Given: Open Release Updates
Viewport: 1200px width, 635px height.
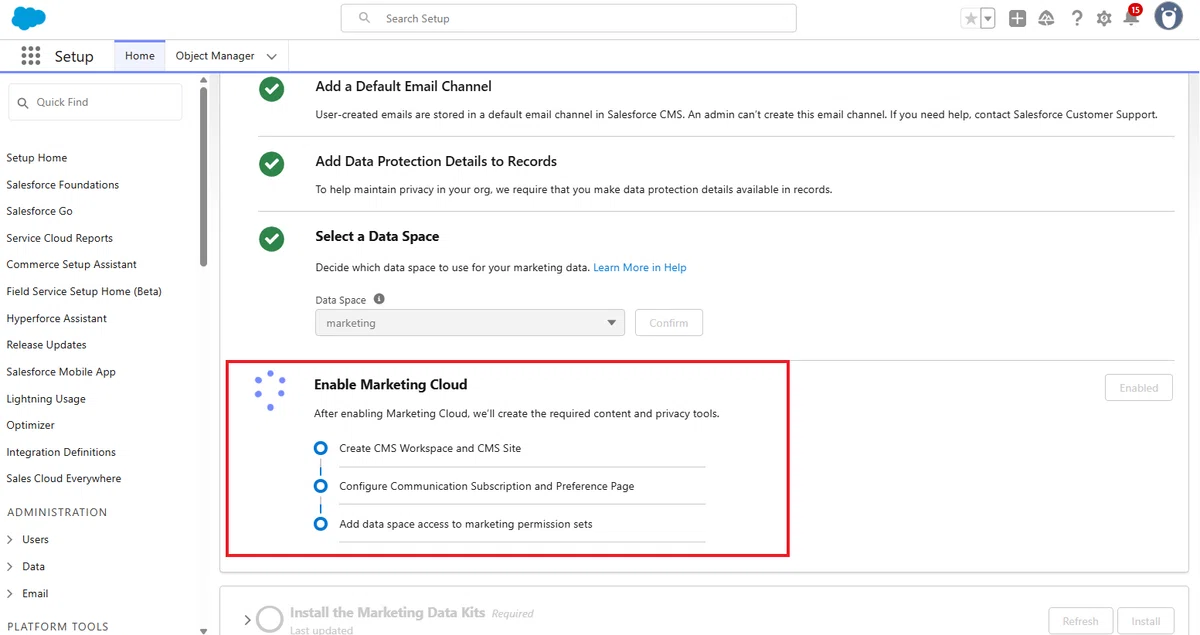Looking at the screenshot, I should (x=47, y=345).
